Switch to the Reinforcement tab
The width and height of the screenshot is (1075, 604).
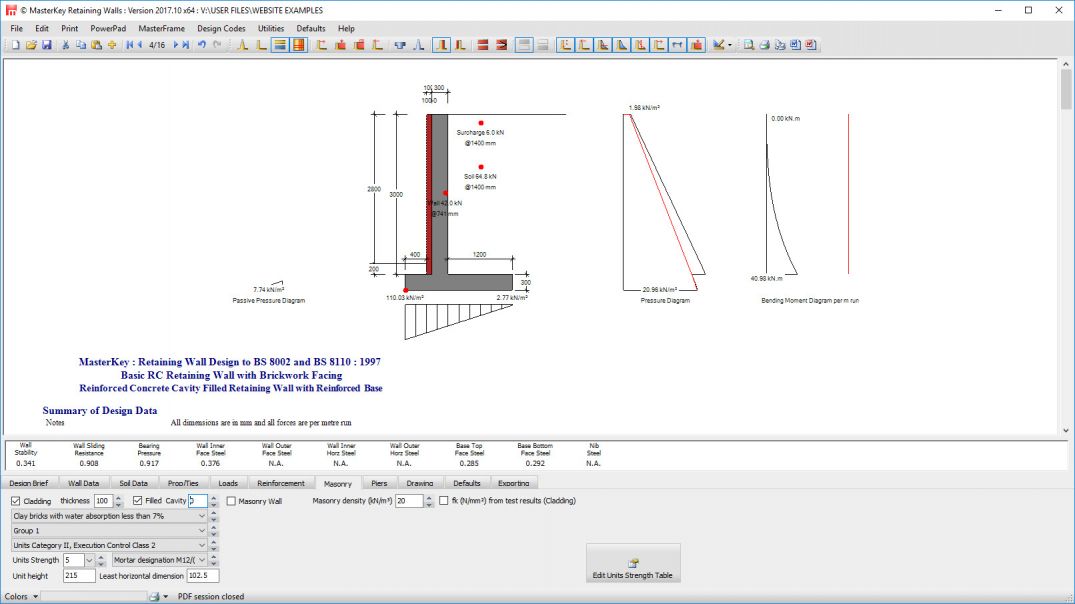[x=280, y=483]
